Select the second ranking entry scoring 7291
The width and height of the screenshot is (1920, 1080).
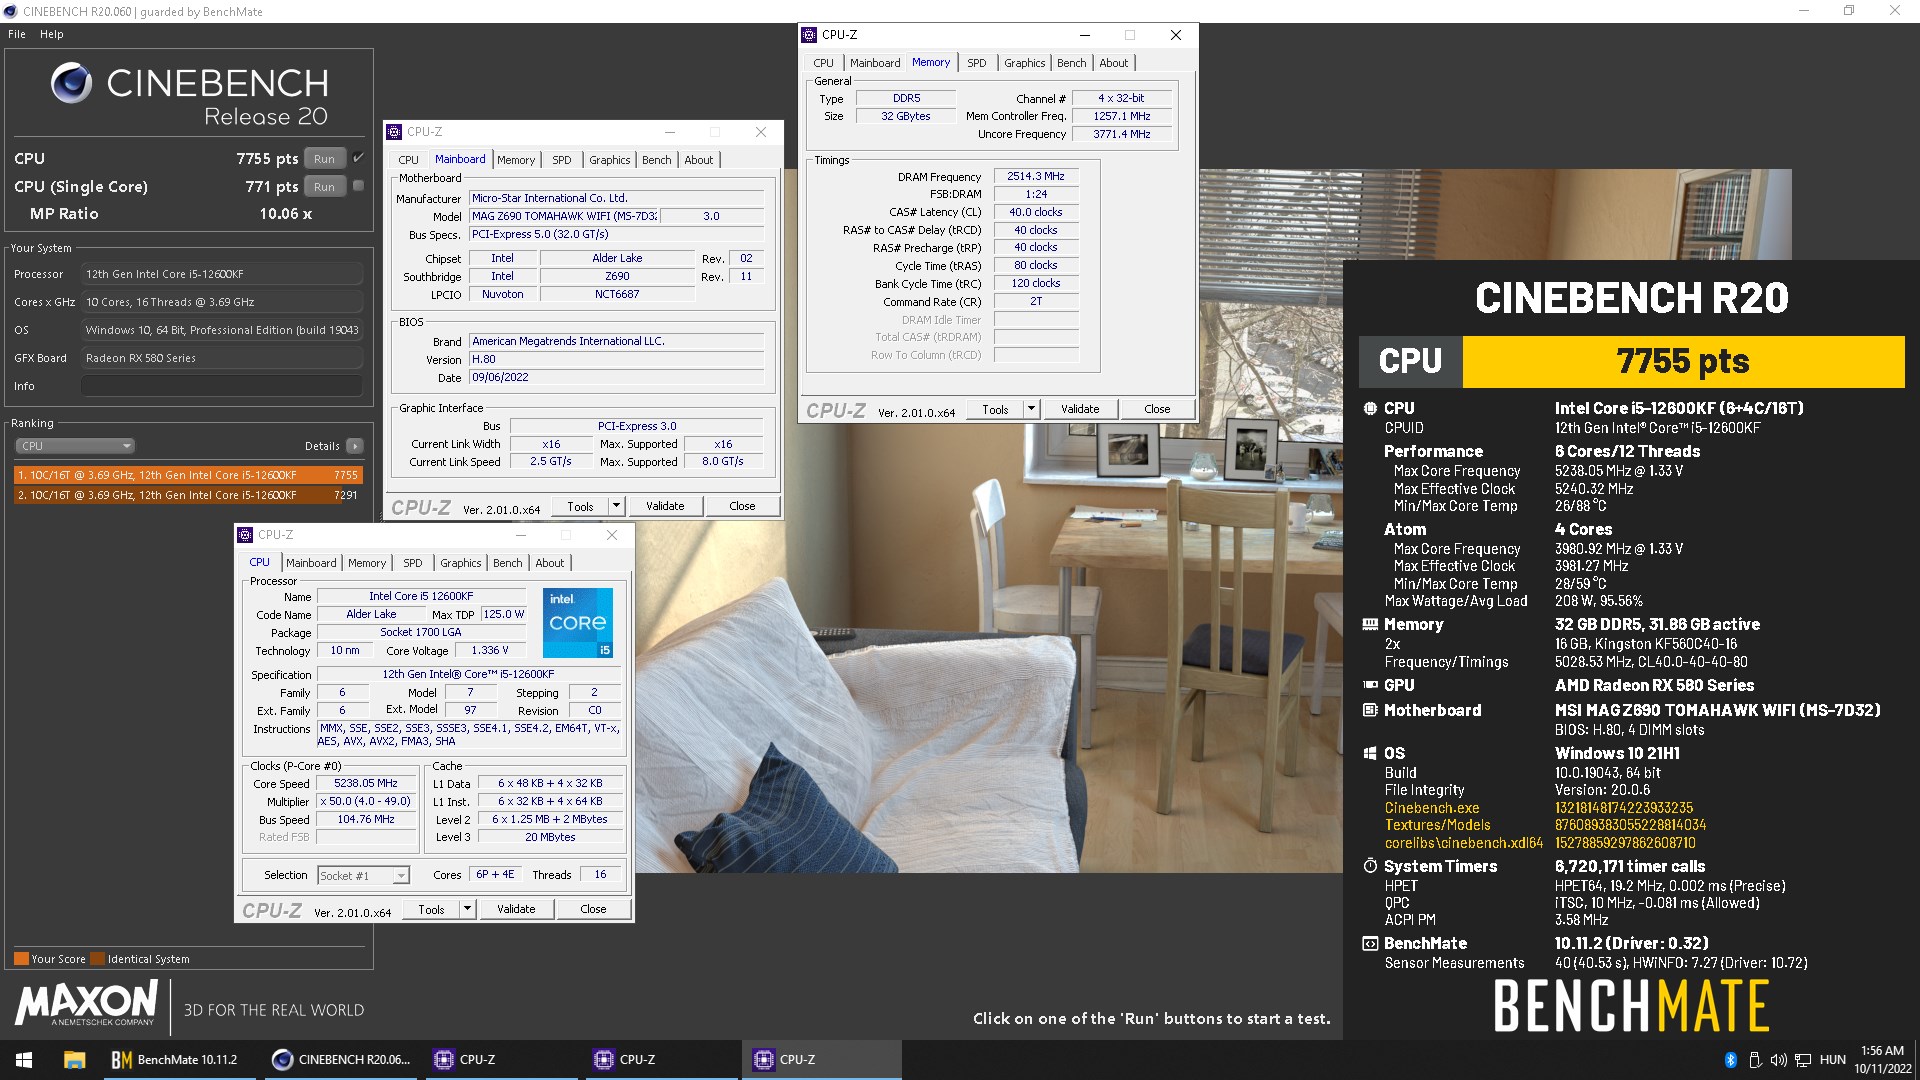[188, 495]
